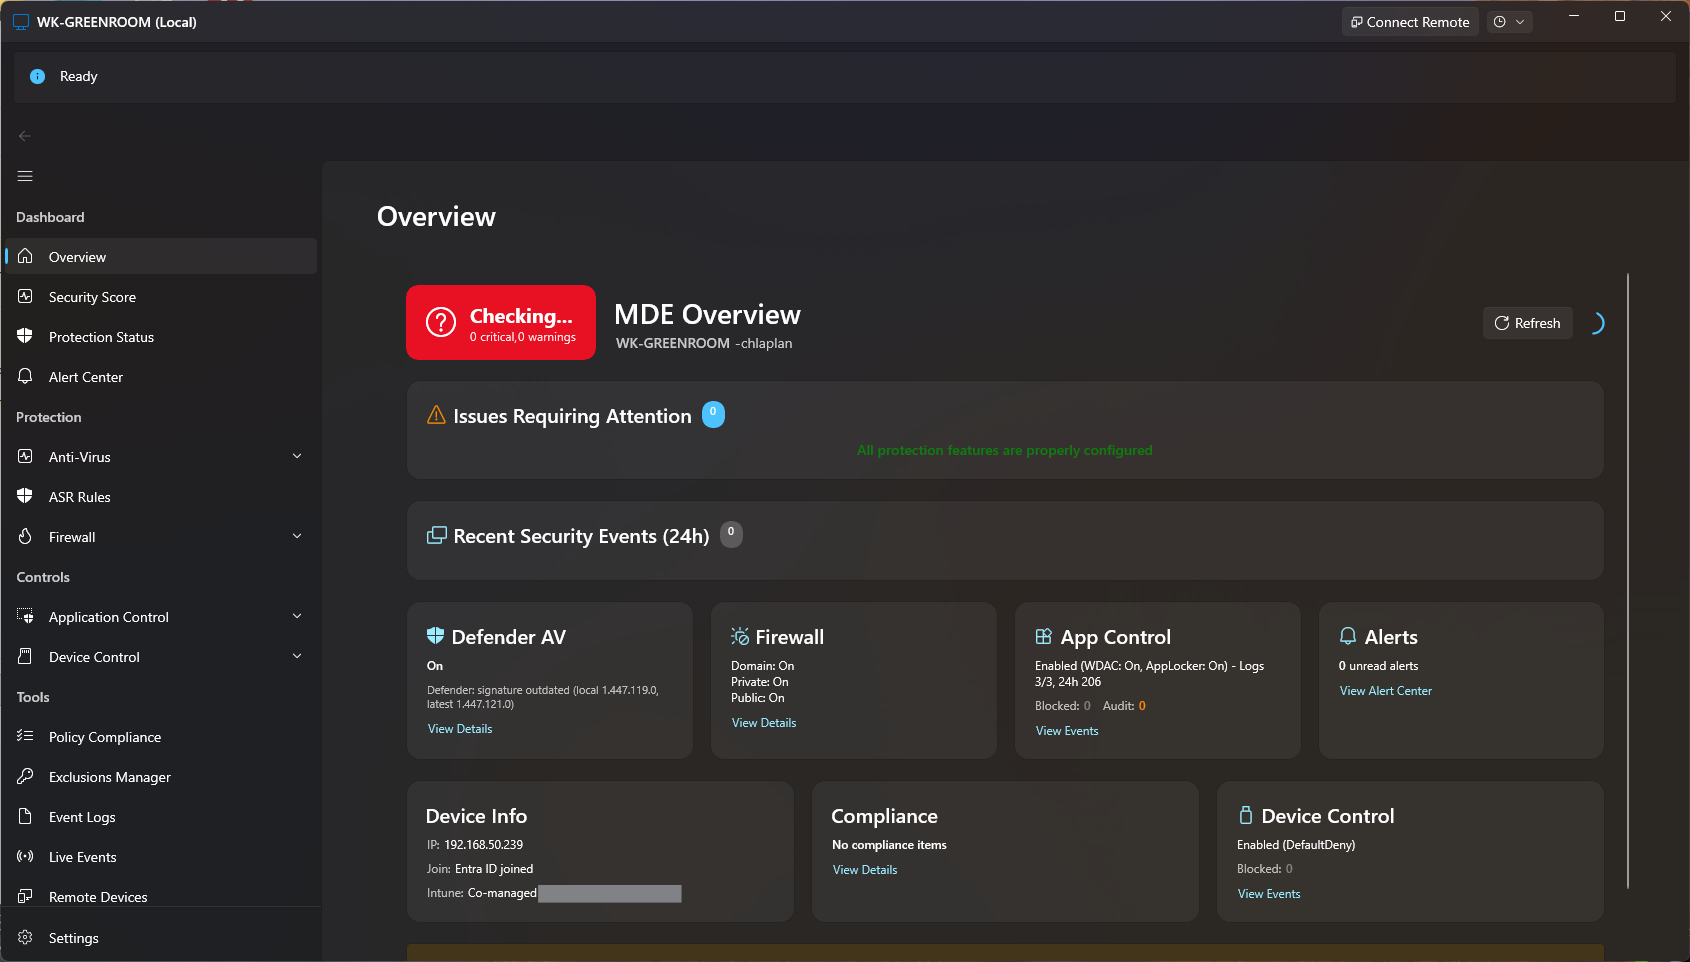Click the Intune co-managed progress bar
1690x962 pixels.
[610, 893]
